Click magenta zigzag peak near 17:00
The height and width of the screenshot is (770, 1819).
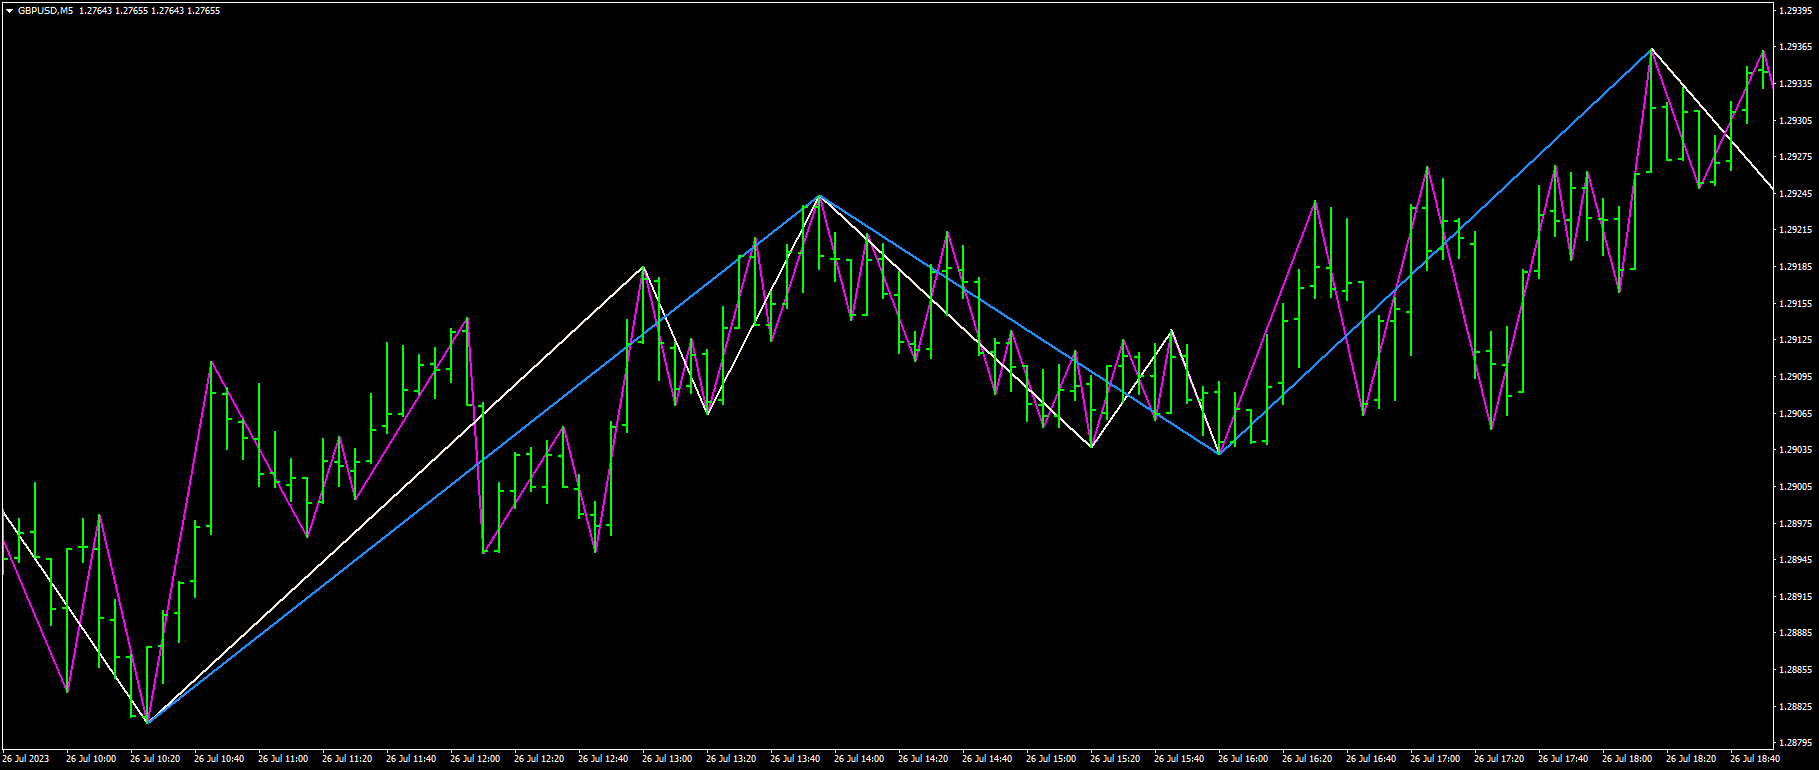click(x=1427, y=166)
